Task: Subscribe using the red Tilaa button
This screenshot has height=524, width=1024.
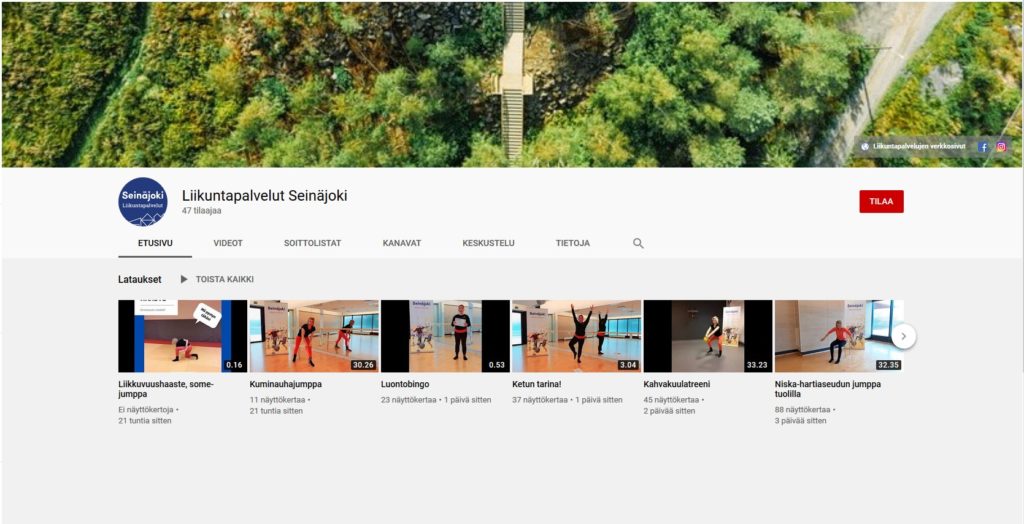Action: coord(881,201)
